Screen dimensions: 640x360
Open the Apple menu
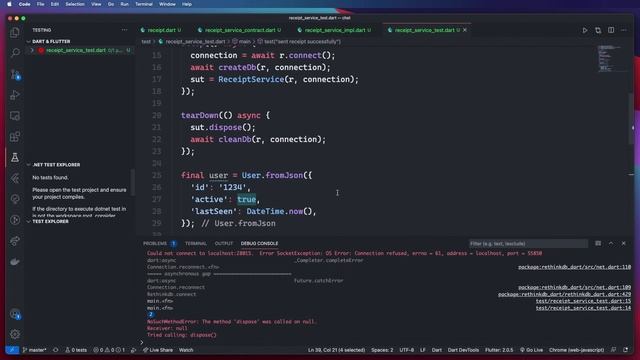coord(9,4)
